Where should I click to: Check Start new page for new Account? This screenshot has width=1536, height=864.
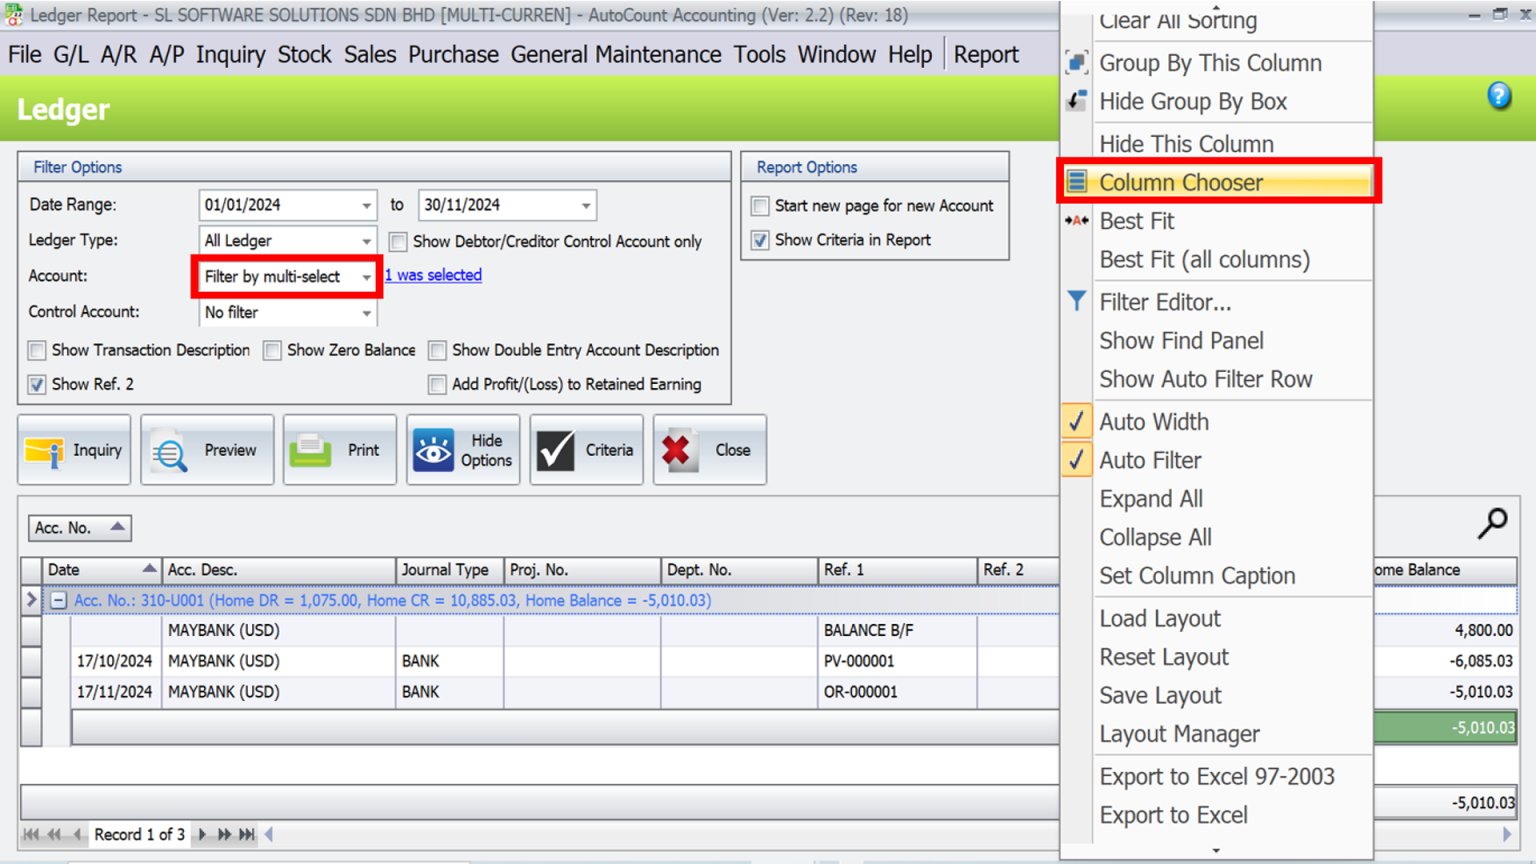click(x=760, y=206)
